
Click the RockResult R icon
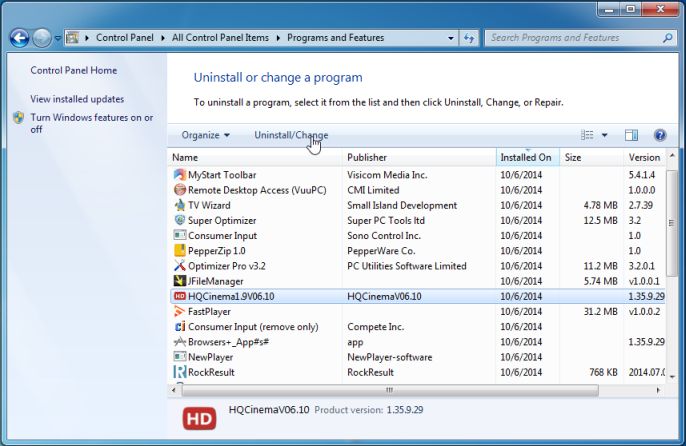[180, 372]
